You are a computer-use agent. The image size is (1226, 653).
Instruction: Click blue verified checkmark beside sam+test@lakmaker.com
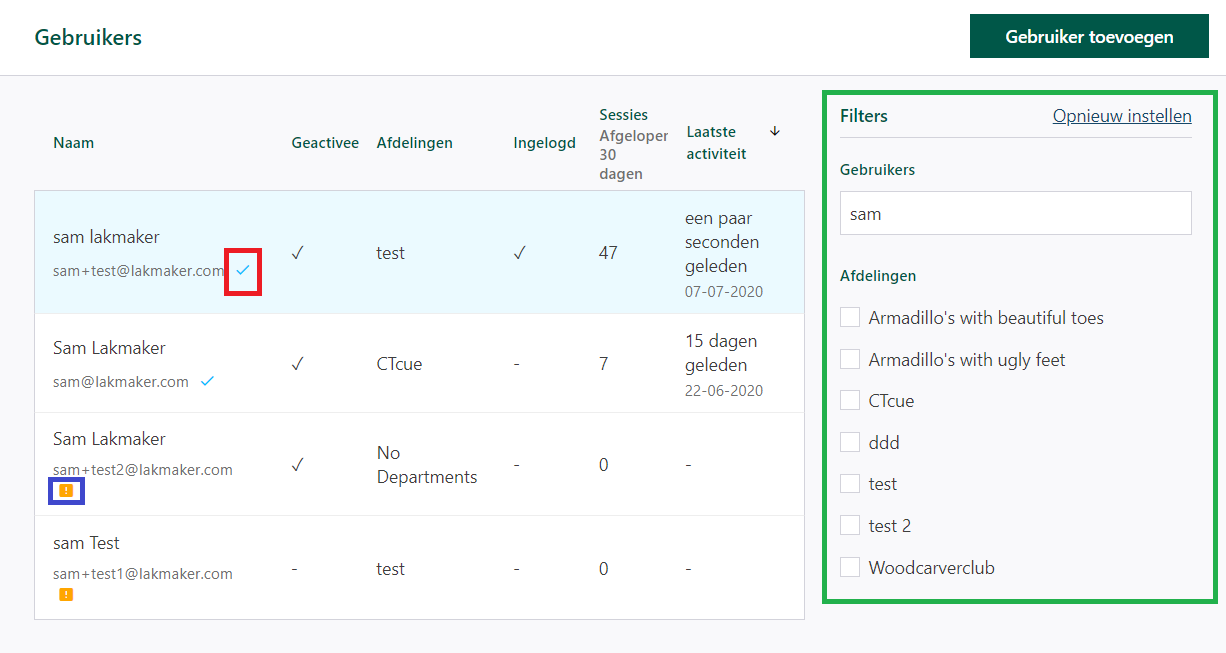pyautogui.click(x=243, y=270)
